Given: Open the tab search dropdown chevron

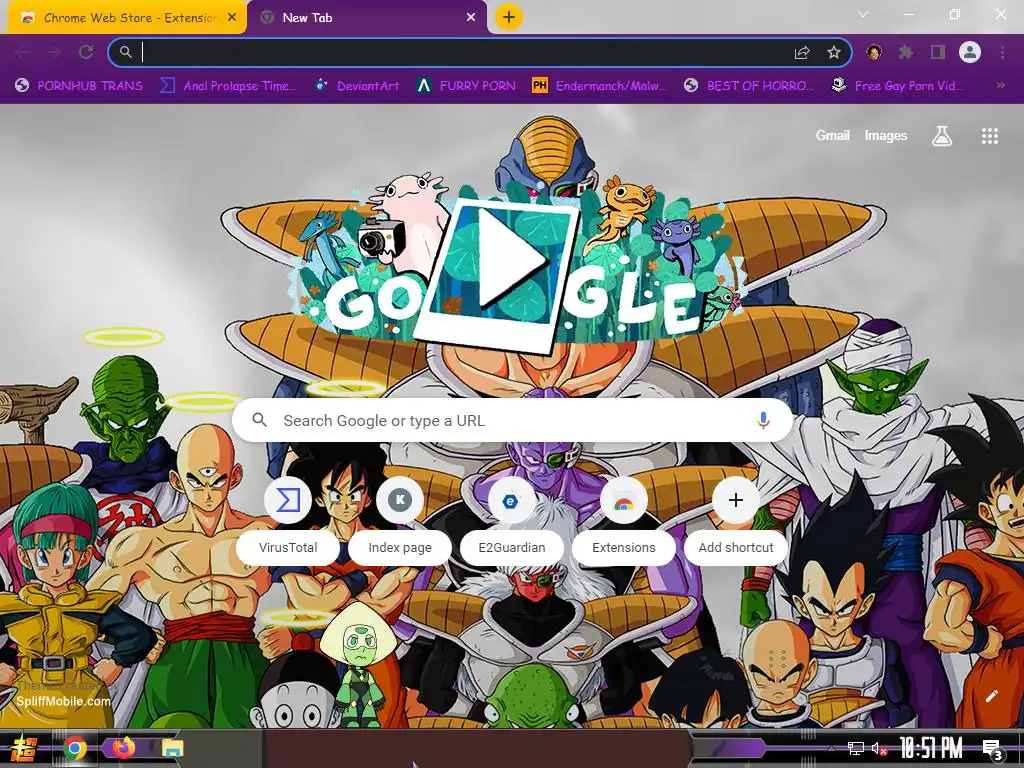Looking at the screenshot, I should point(863,14).
